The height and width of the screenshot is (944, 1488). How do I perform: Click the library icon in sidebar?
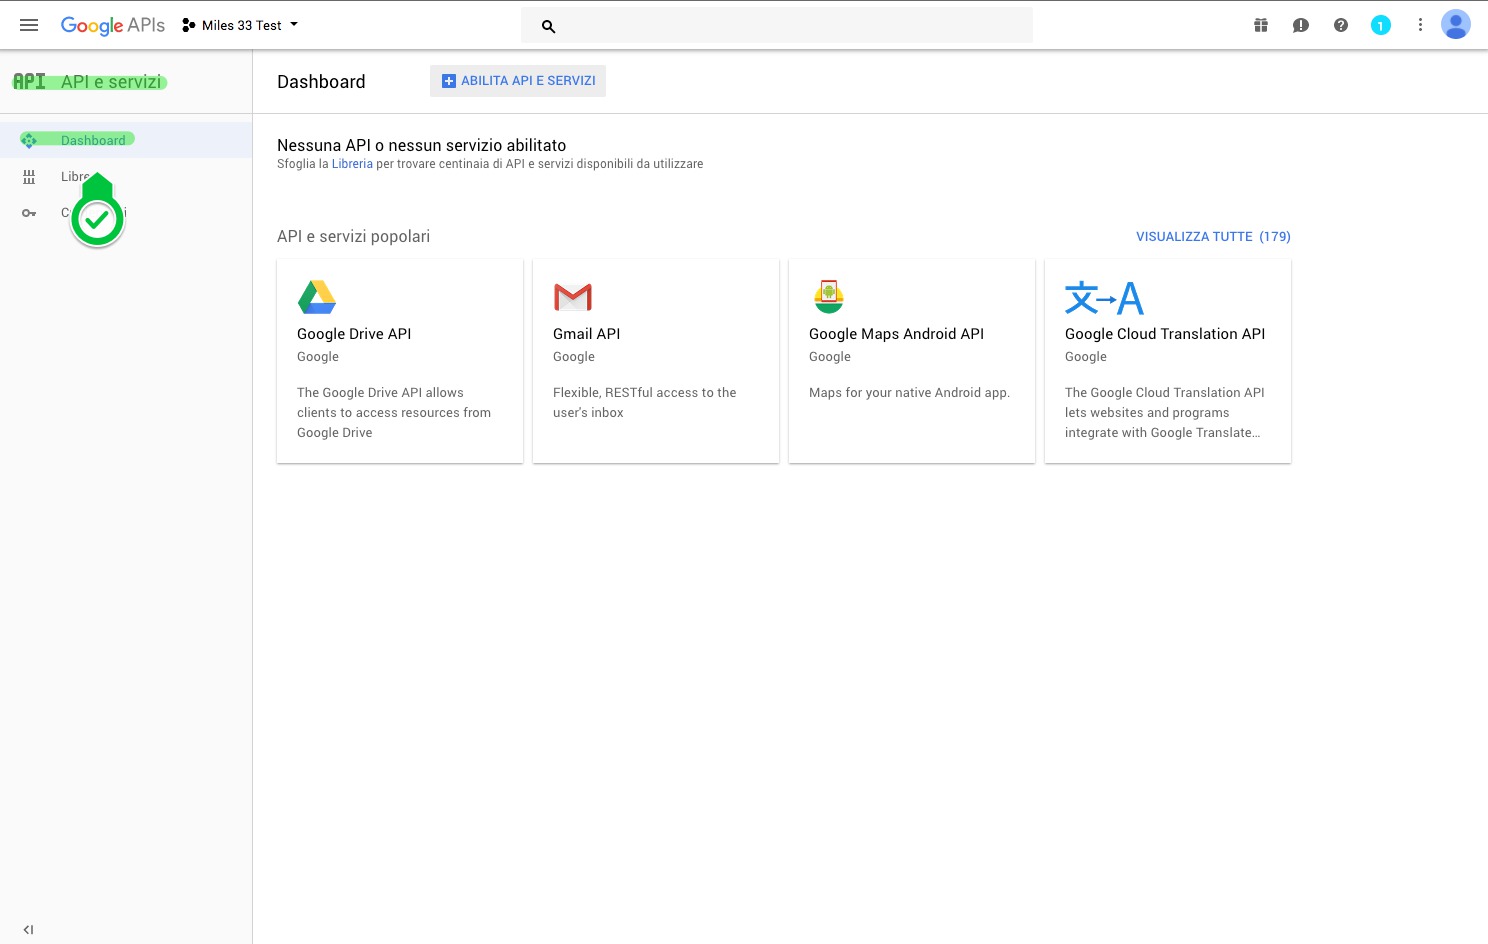(29, 177)
